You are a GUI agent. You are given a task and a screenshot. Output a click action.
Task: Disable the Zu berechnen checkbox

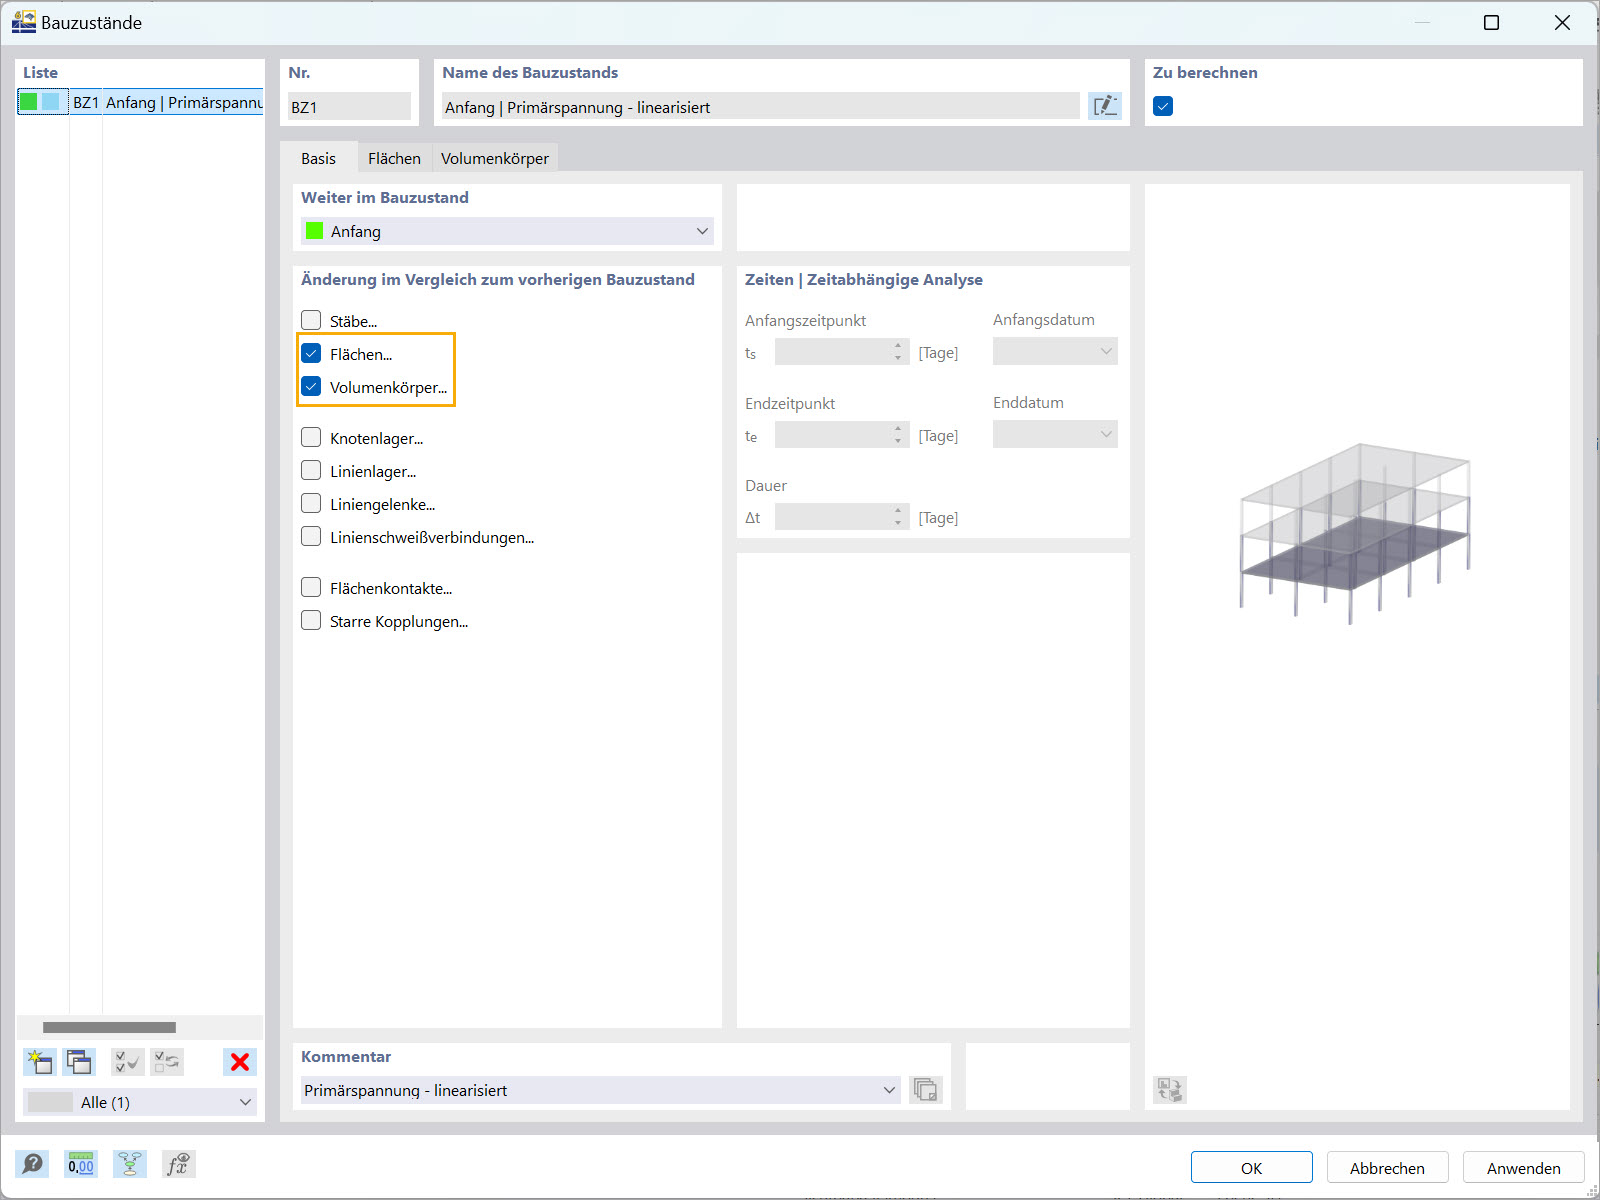point(1162,104)
